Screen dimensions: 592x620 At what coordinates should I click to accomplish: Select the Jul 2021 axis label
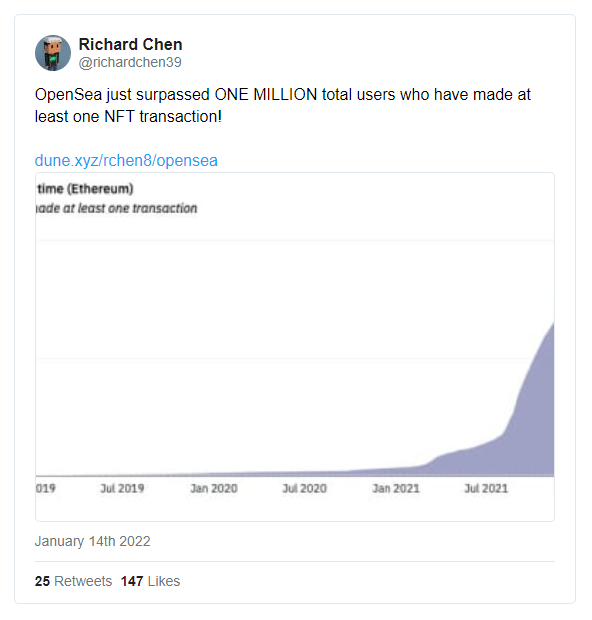tap(486, 488)
